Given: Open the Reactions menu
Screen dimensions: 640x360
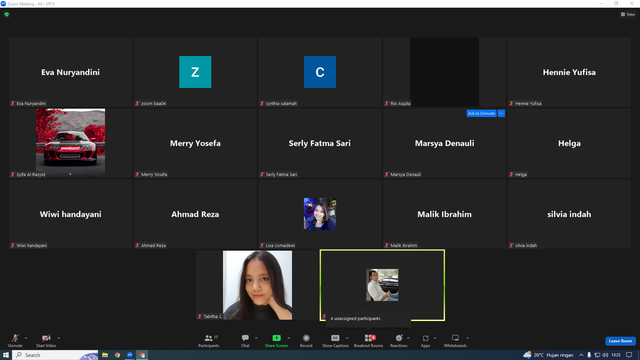Looking at the screenshot, I should 398,340.
